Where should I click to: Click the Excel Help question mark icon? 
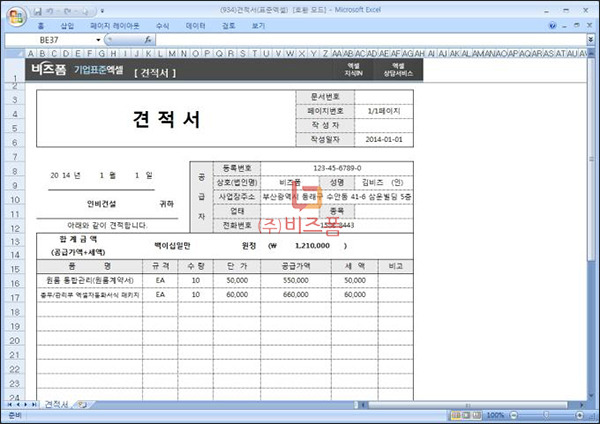click(x=553, y=26)
